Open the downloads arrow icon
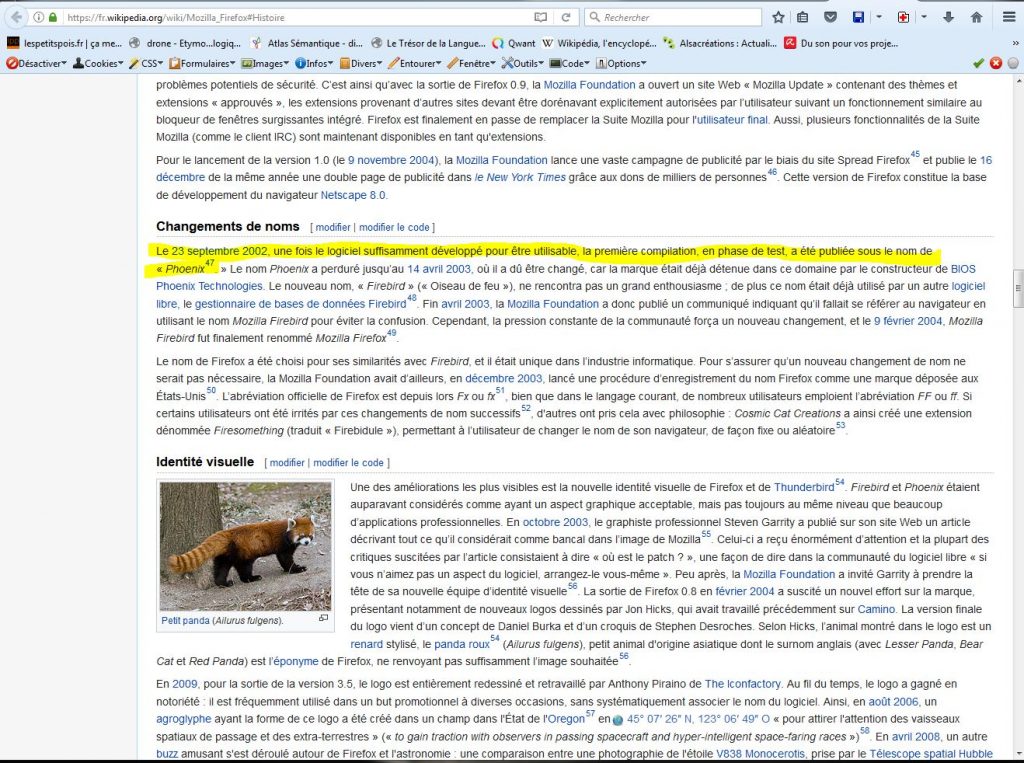This screenshot has height=763, width=1024. [x=948, y=17]
